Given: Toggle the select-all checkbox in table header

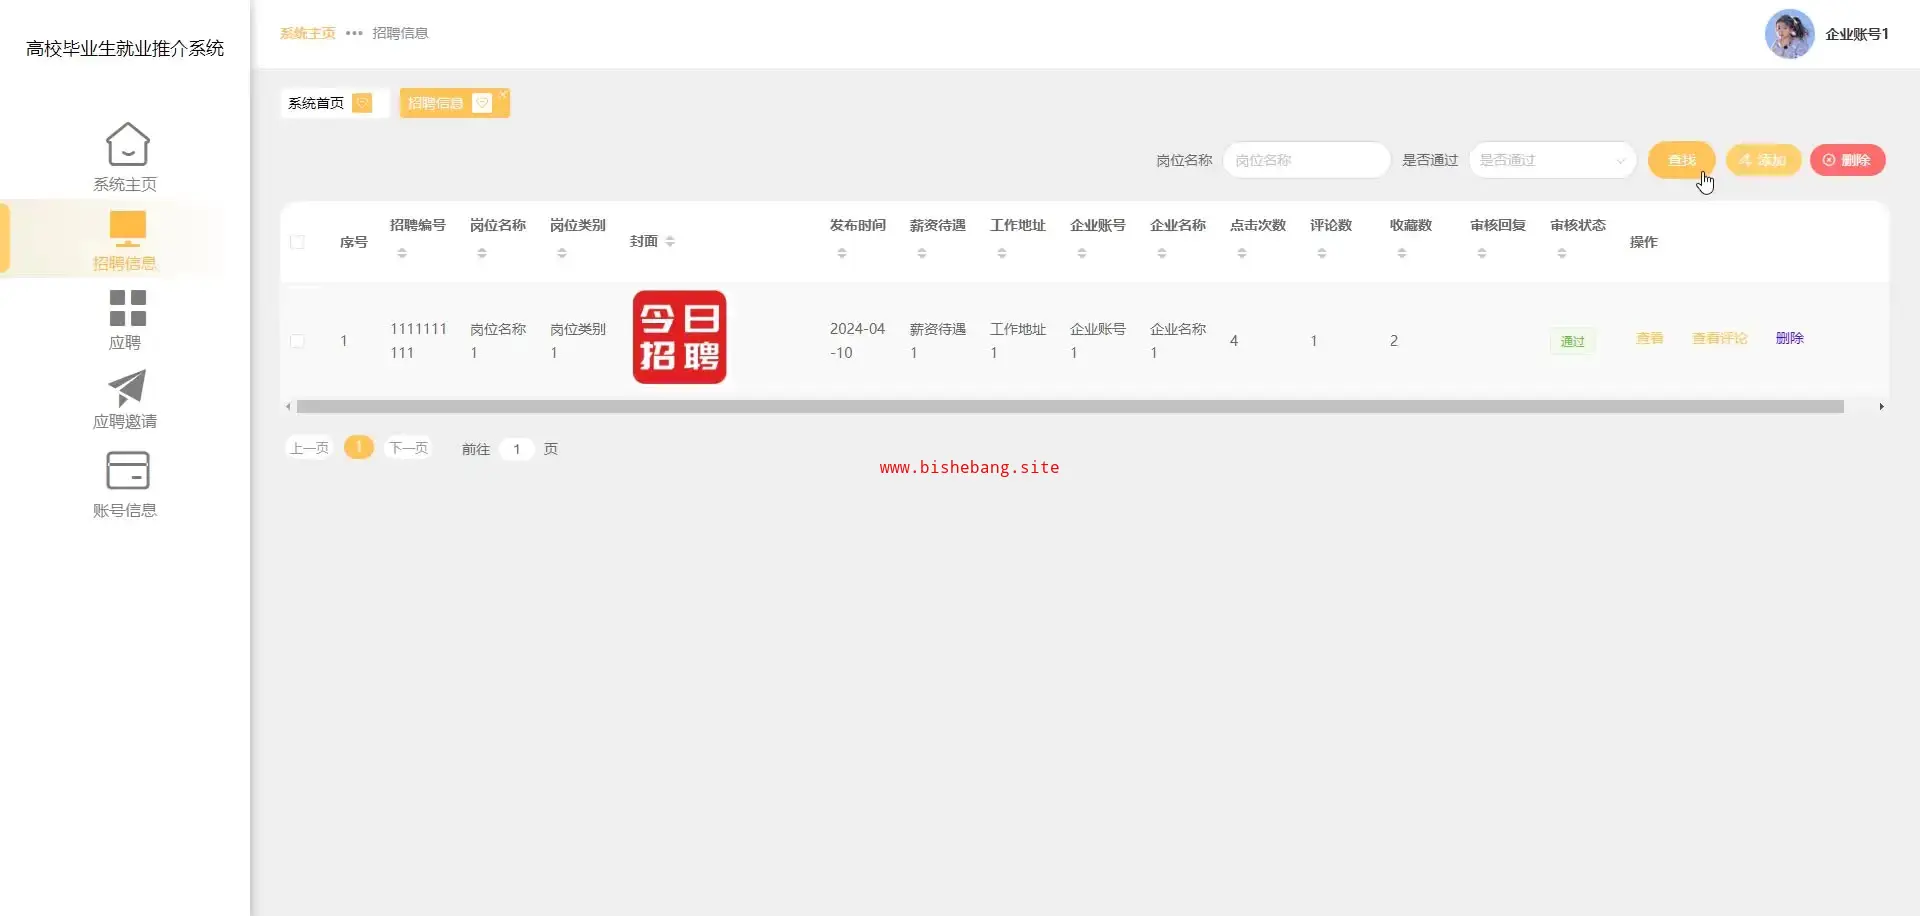Looking at the screenshot, I should tap(297, 242).
